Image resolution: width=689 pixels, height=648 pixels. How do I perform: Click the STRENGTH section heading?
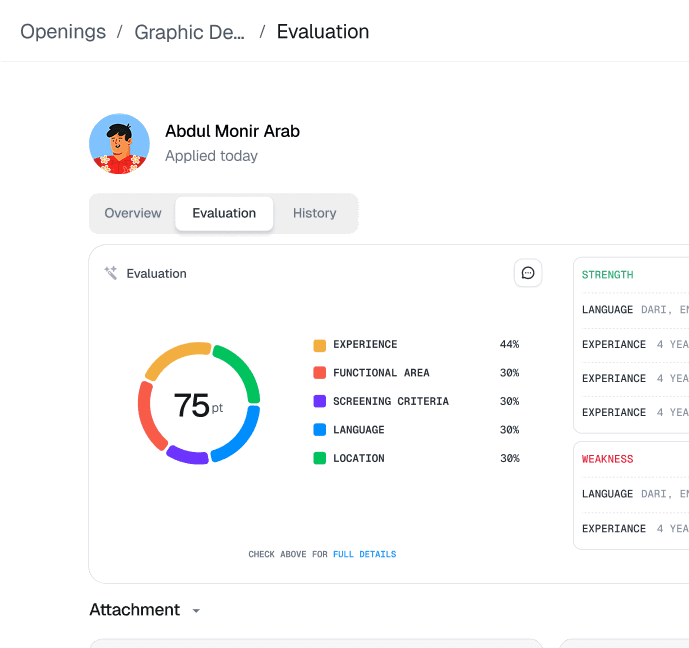pyautogui.click(x=607, y=275)
